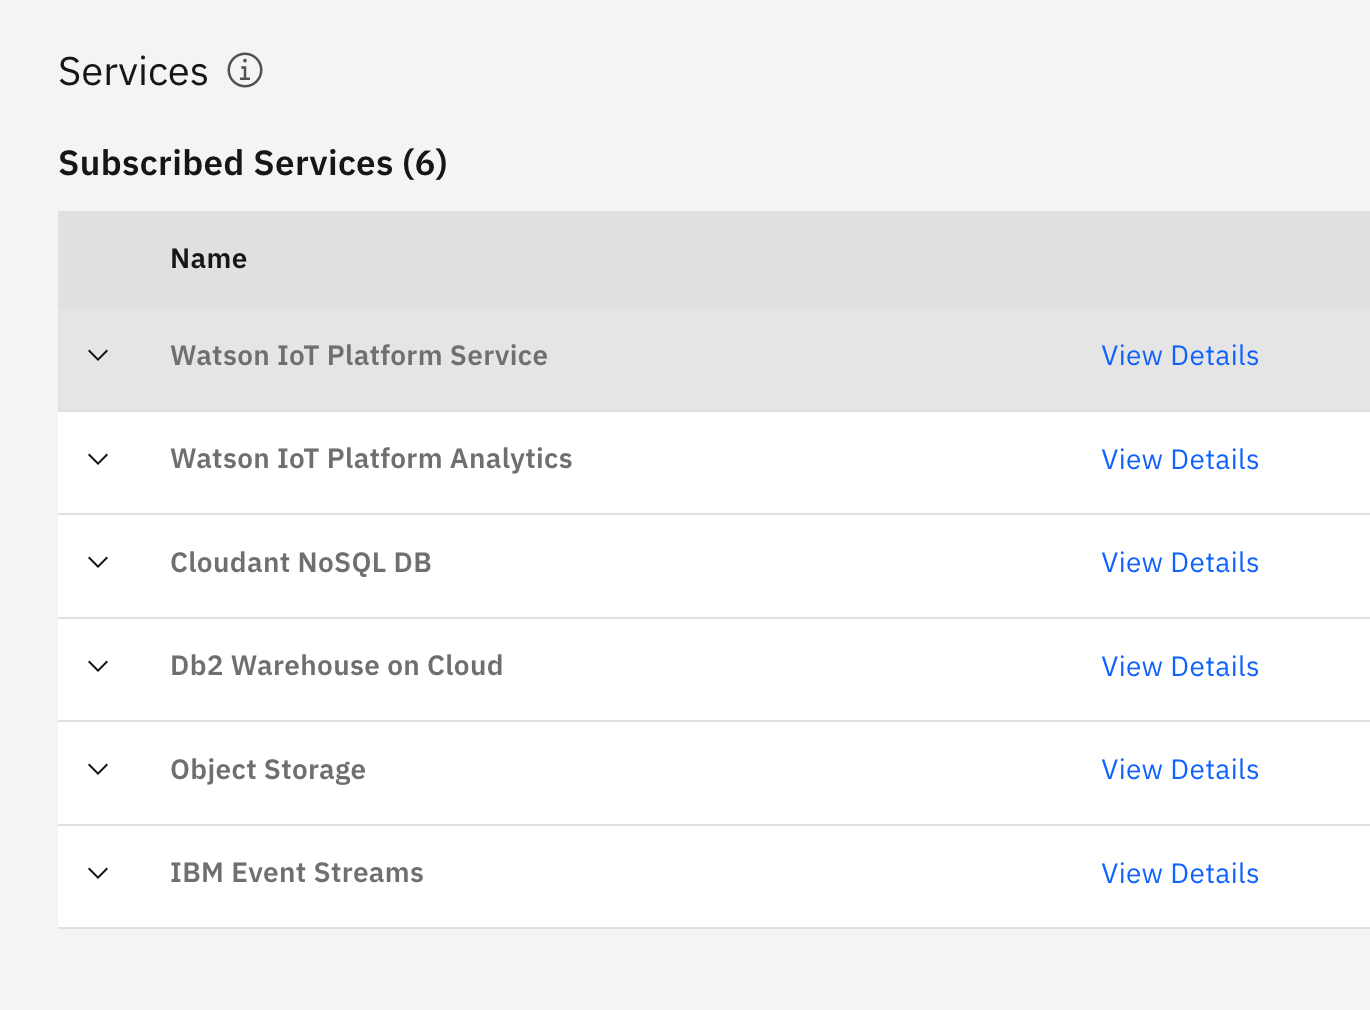Open View Details for Cloudant NoSQL DB

coord(1180,563)
